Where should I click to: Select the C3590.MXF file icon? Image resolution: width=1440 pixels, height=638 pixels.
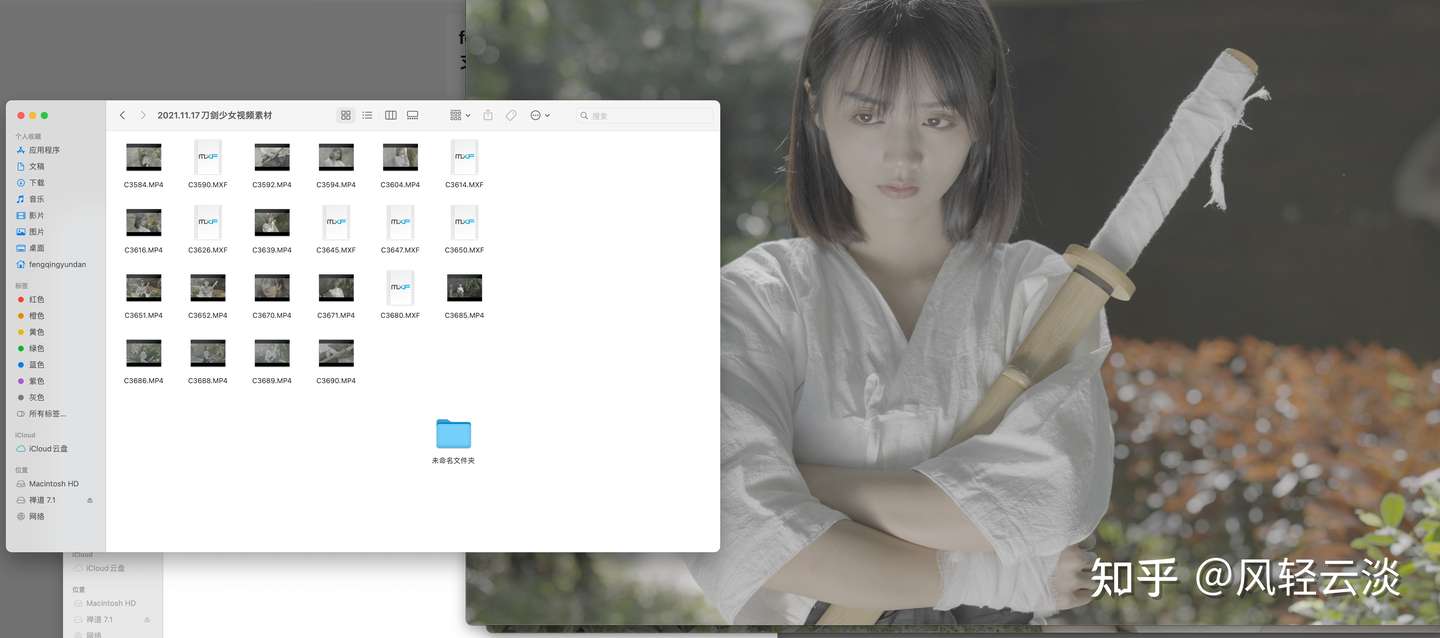pyautogui.click(x=208, y=157)
